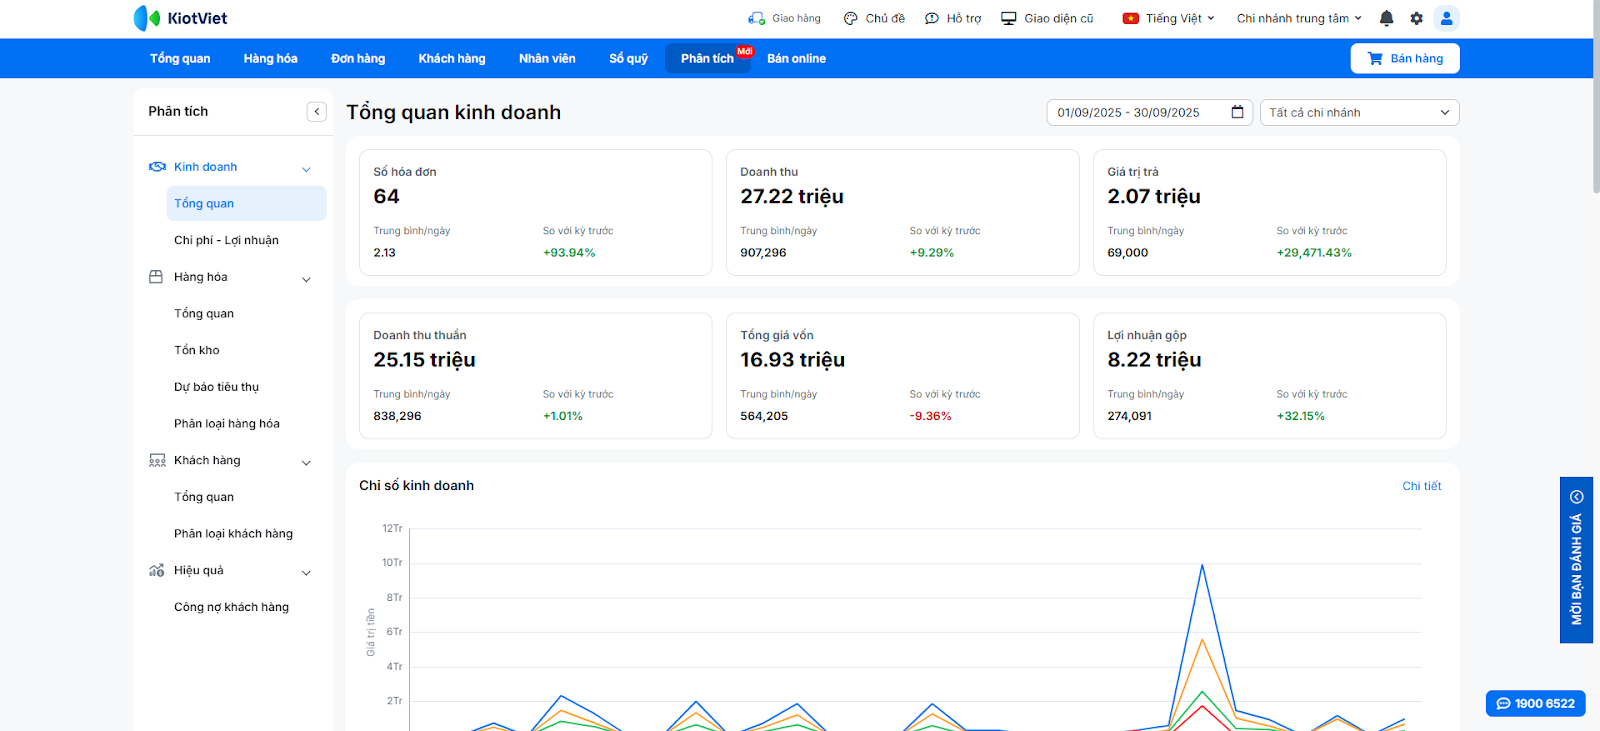Image resolution: width=1600 pixels, height=731 pixels.
Task: Select Tồn kho in the sidebar
Action: pos(197,350)
